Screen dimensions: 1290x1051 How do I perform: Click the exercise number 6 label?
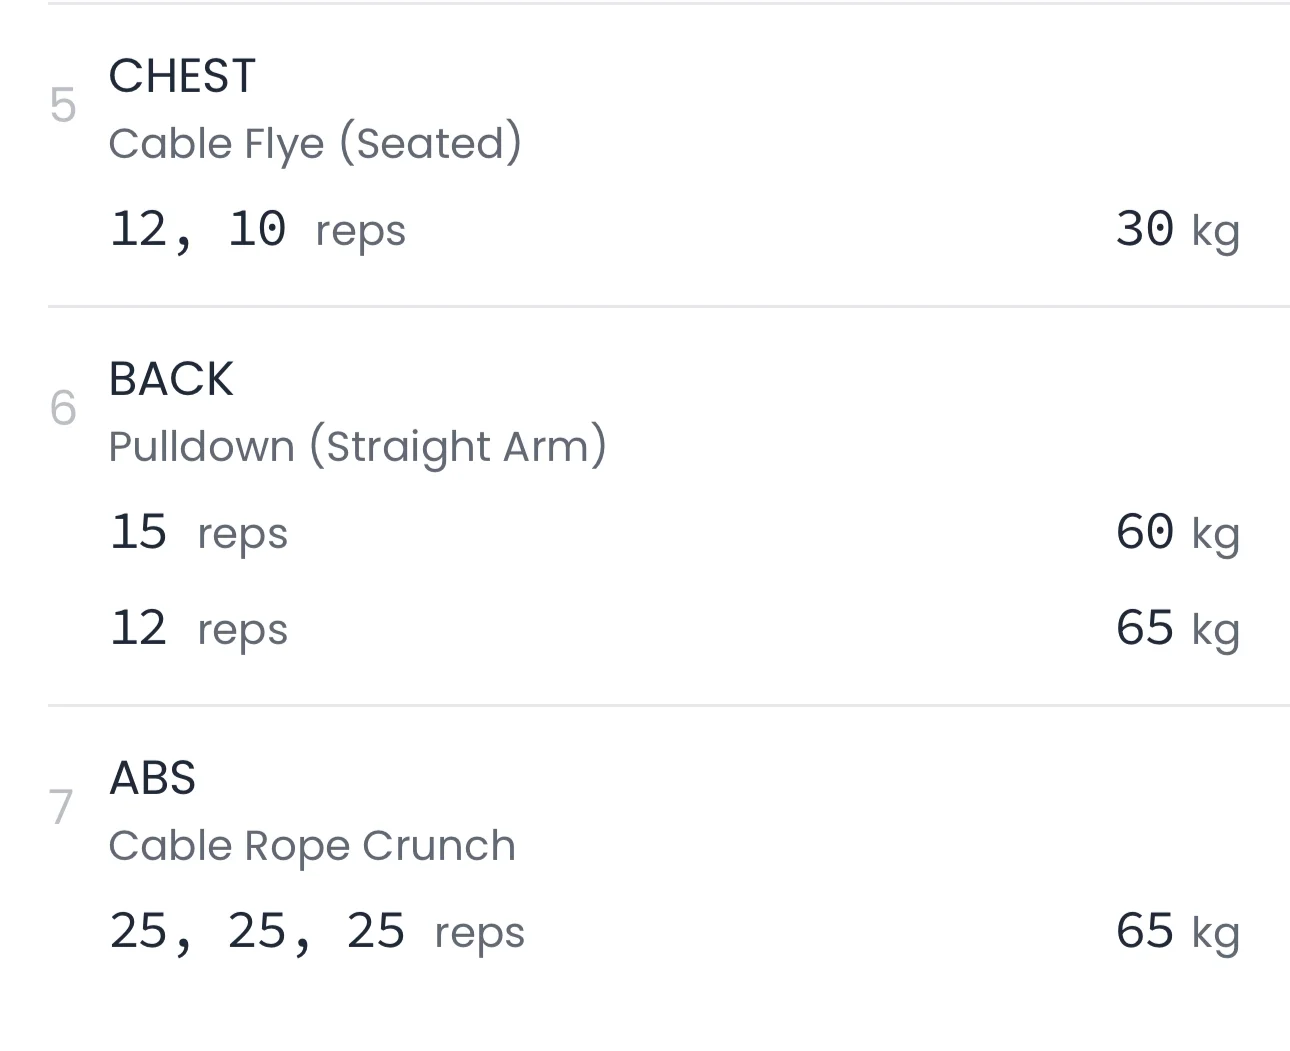62,408
